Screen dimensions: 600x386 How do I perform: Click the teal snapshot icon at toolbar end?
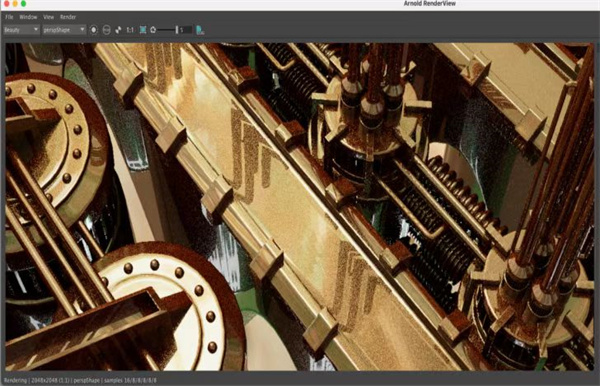[x=200, y=30]
